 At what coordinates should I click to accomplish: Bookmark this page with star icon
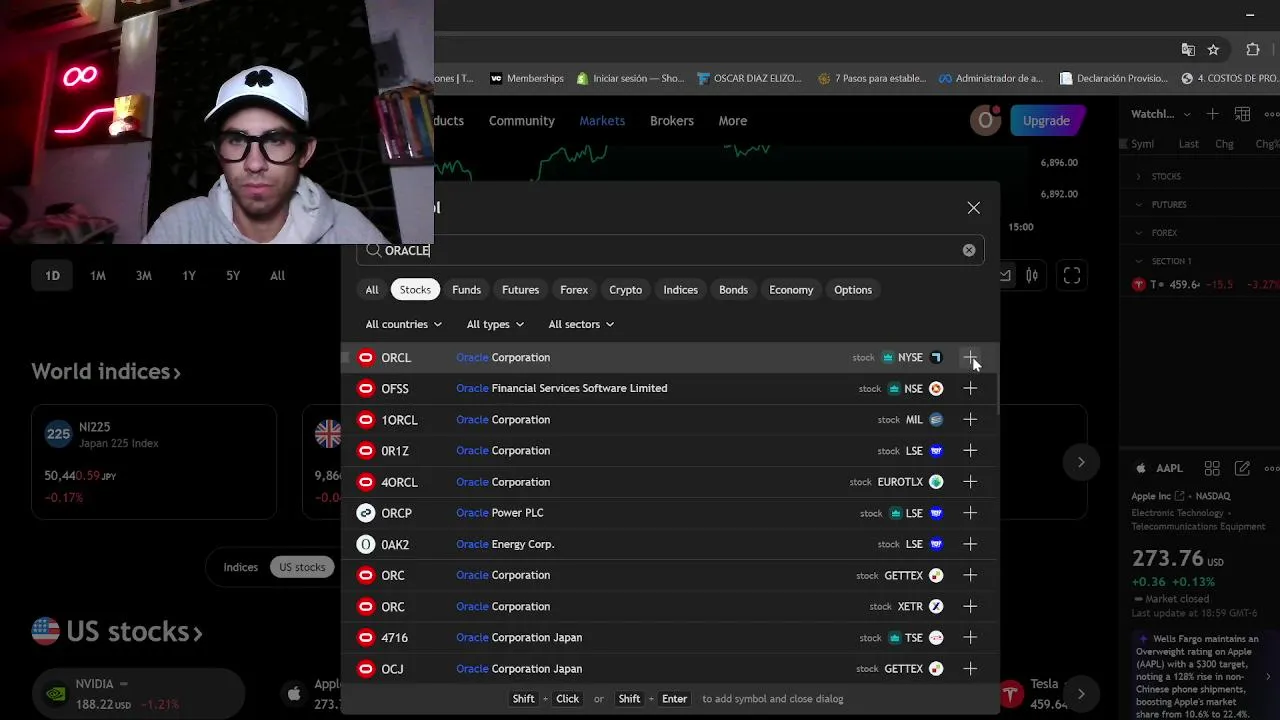[1213, 50]
